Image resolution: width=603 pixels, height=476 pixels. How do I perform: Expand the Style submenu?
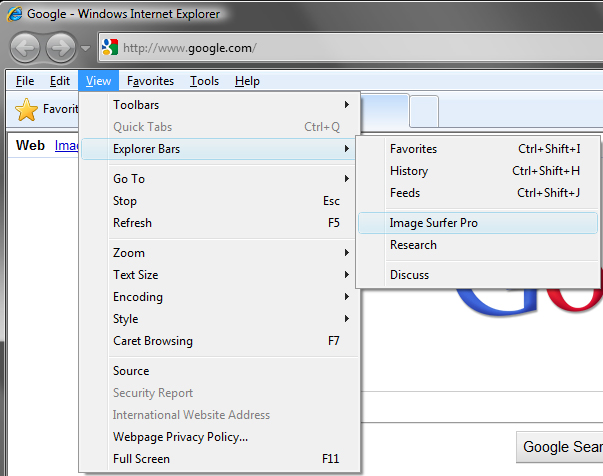point(220,319)
